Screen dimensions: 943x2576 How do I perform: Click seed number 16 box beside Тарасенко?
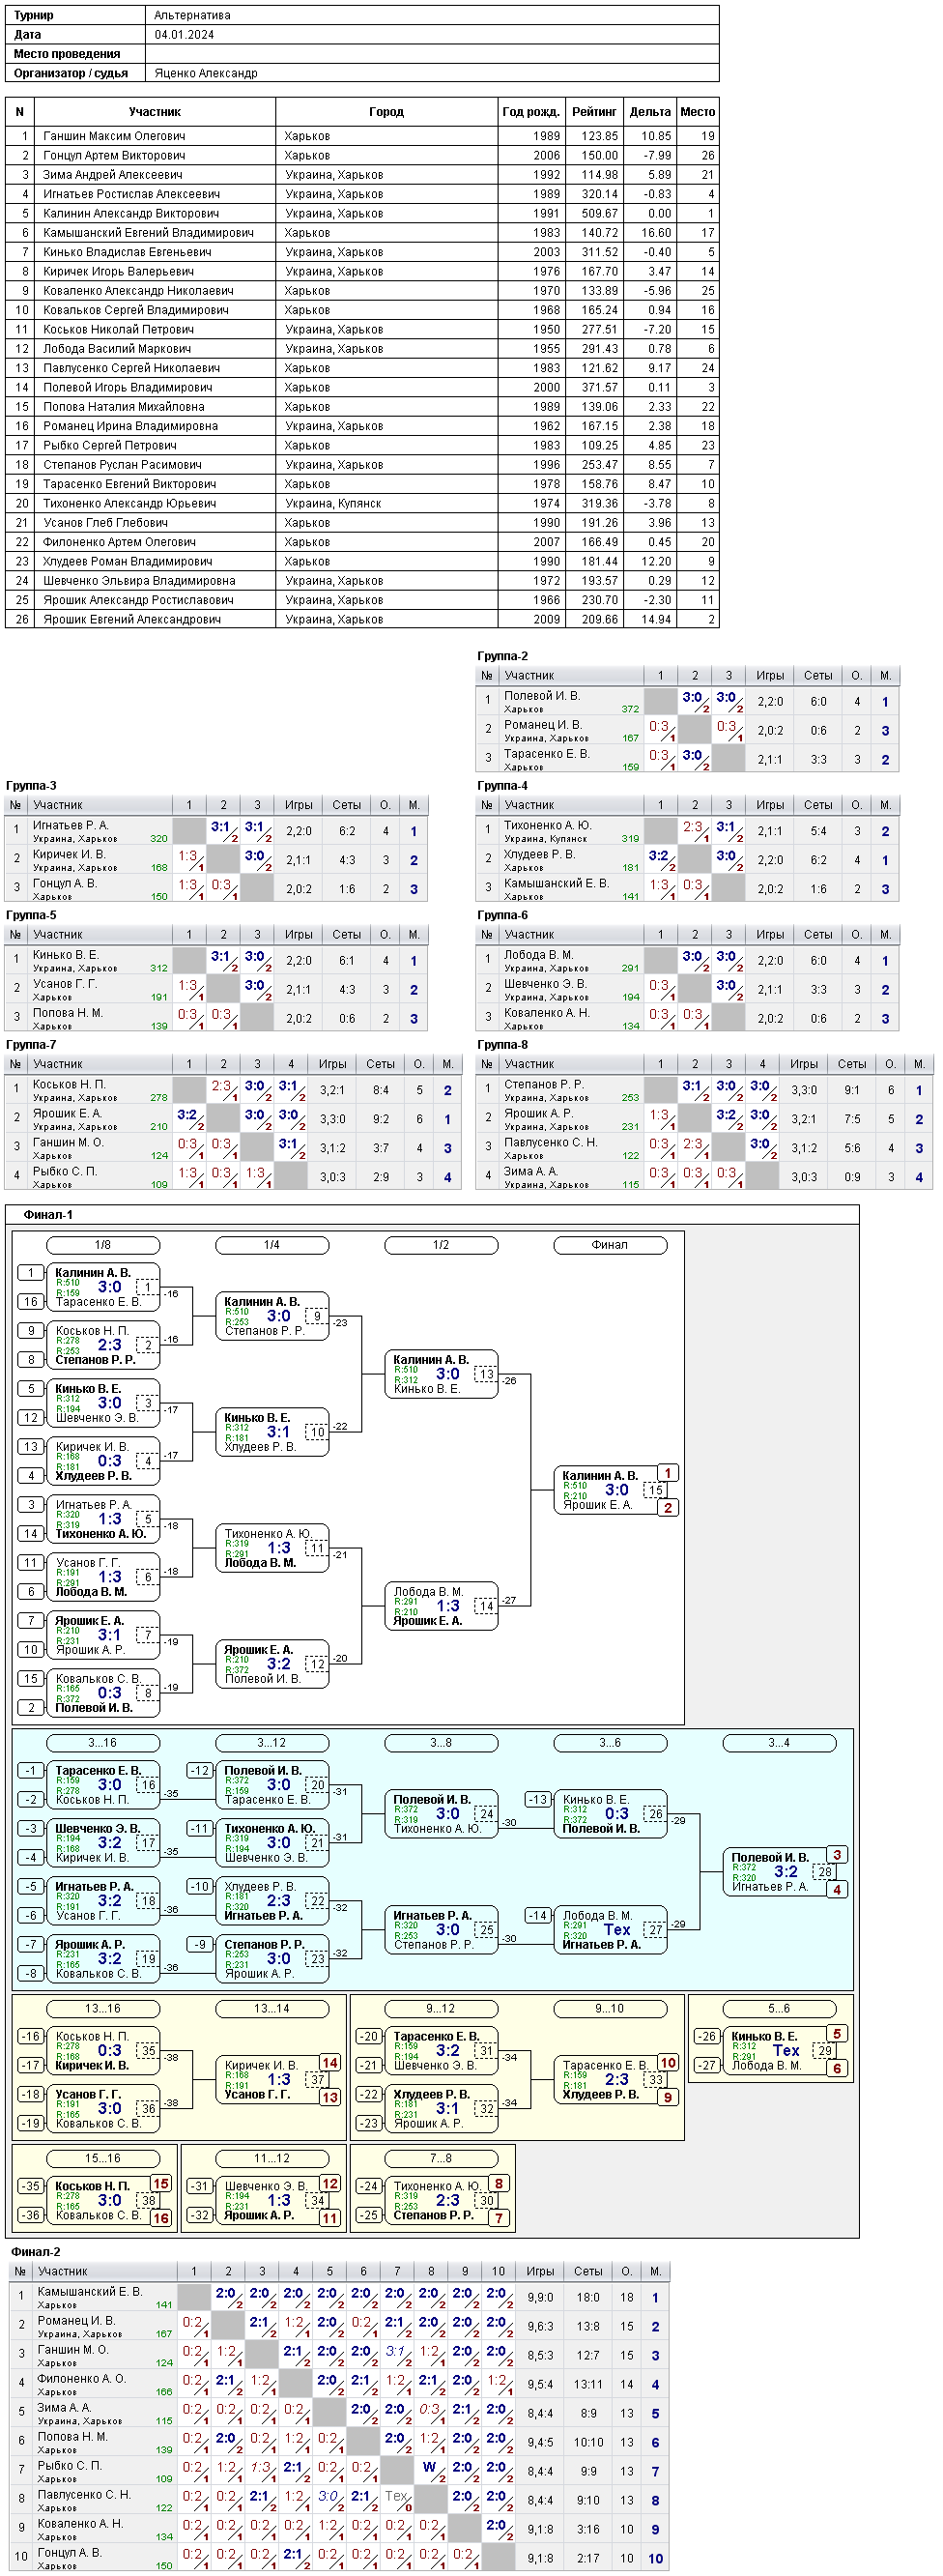tap(31, 1302)
